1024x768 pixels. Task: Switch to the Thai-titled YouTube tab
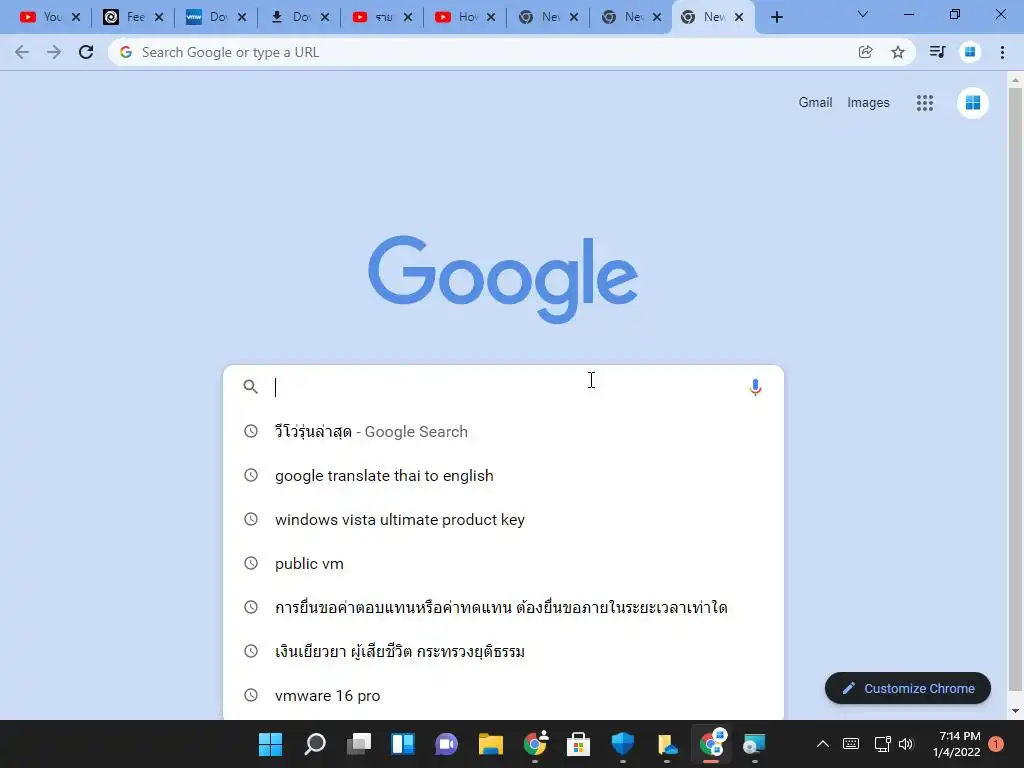point(374,17)
